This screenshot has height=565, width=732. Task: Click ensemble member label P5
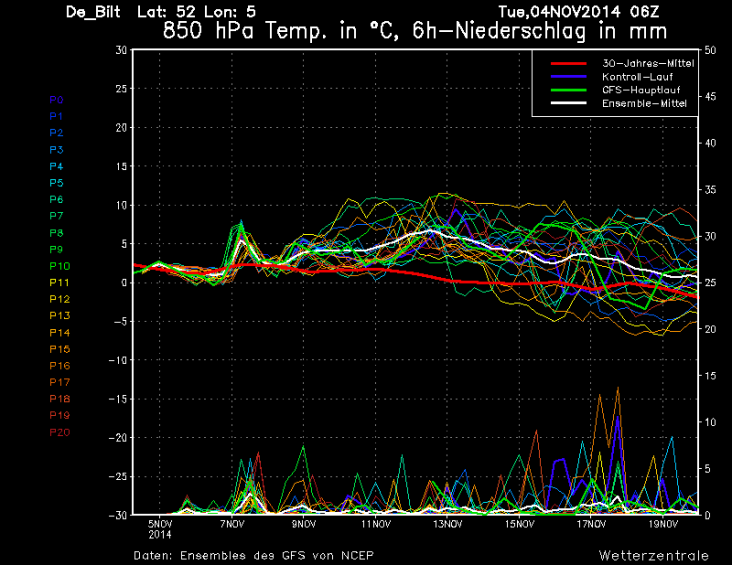(56, 183)
